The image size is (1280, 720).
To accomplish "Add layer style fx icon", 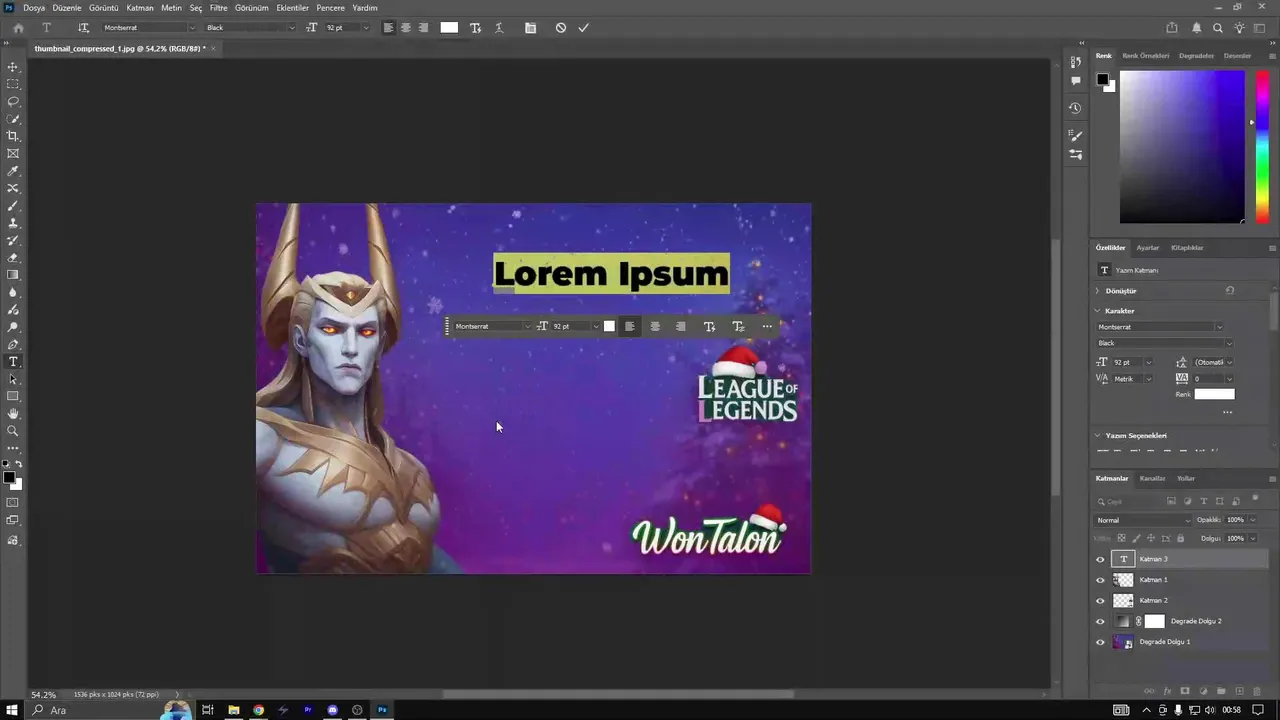I will (x=1167, y=691).
